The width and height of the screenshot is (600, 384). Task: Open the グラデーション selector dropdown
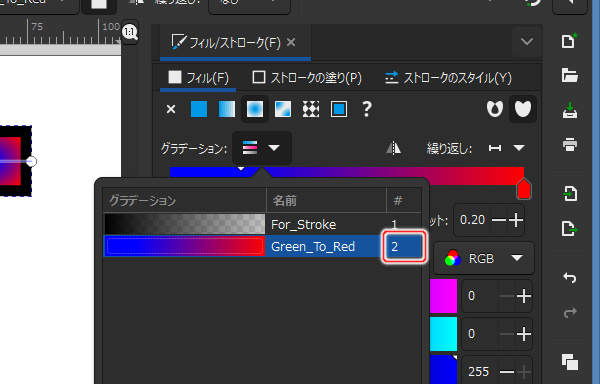coord(262,148)
